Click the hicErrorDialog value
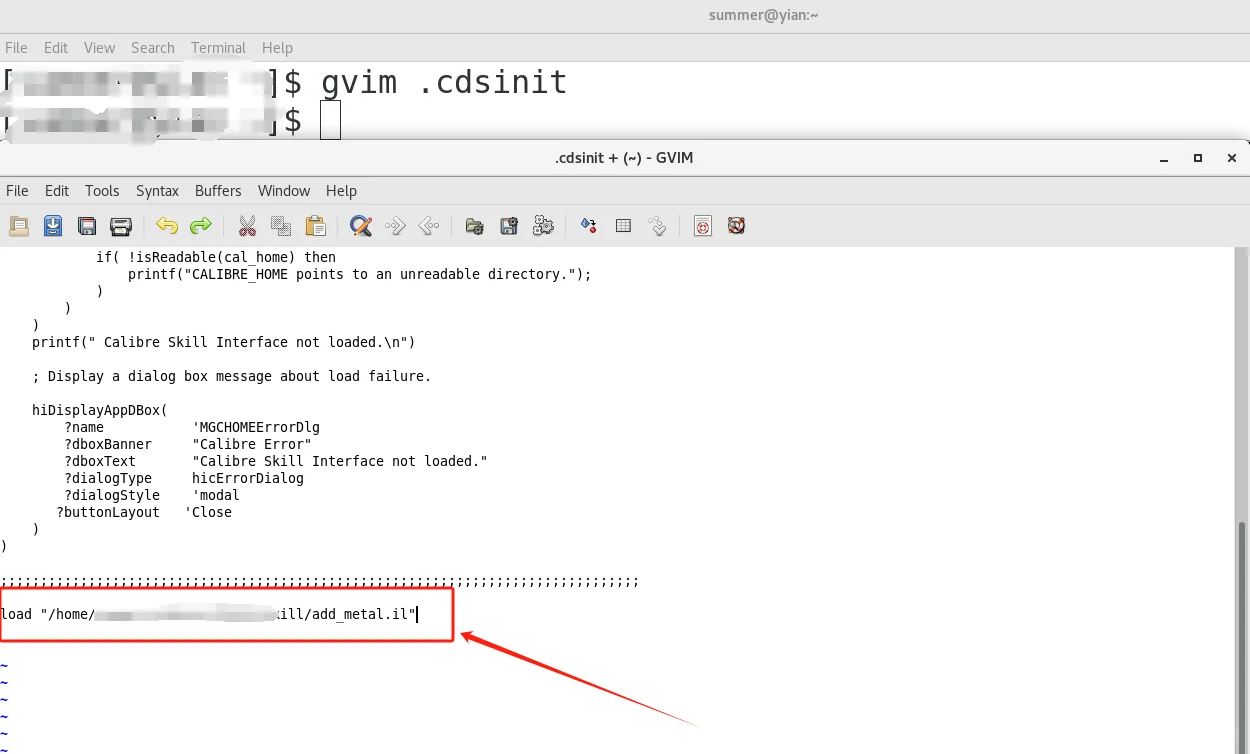 point(248,478)
